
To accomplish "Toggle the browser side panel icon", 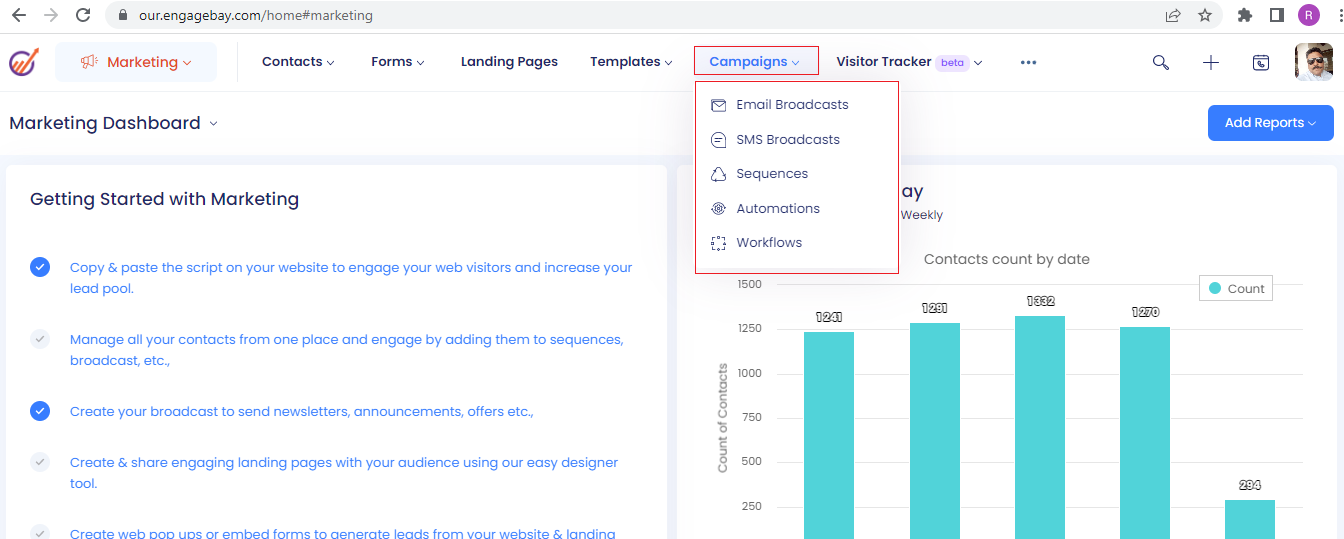I will (1277, 15).
